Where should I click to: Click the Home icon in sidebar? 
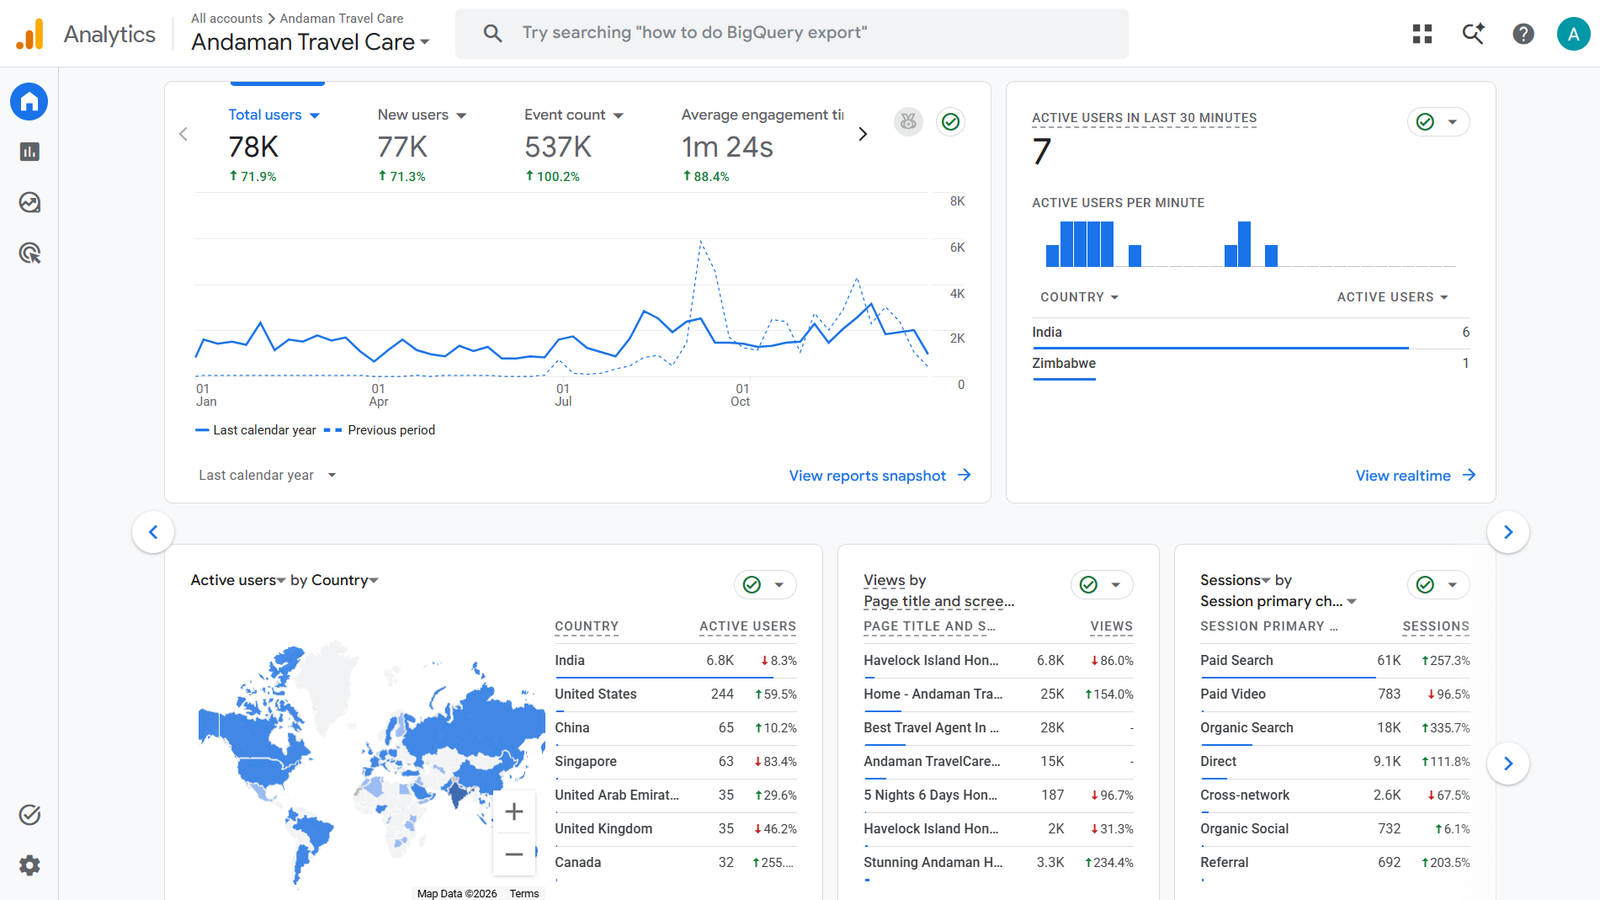pyautogui.click(x=29, y=102)
